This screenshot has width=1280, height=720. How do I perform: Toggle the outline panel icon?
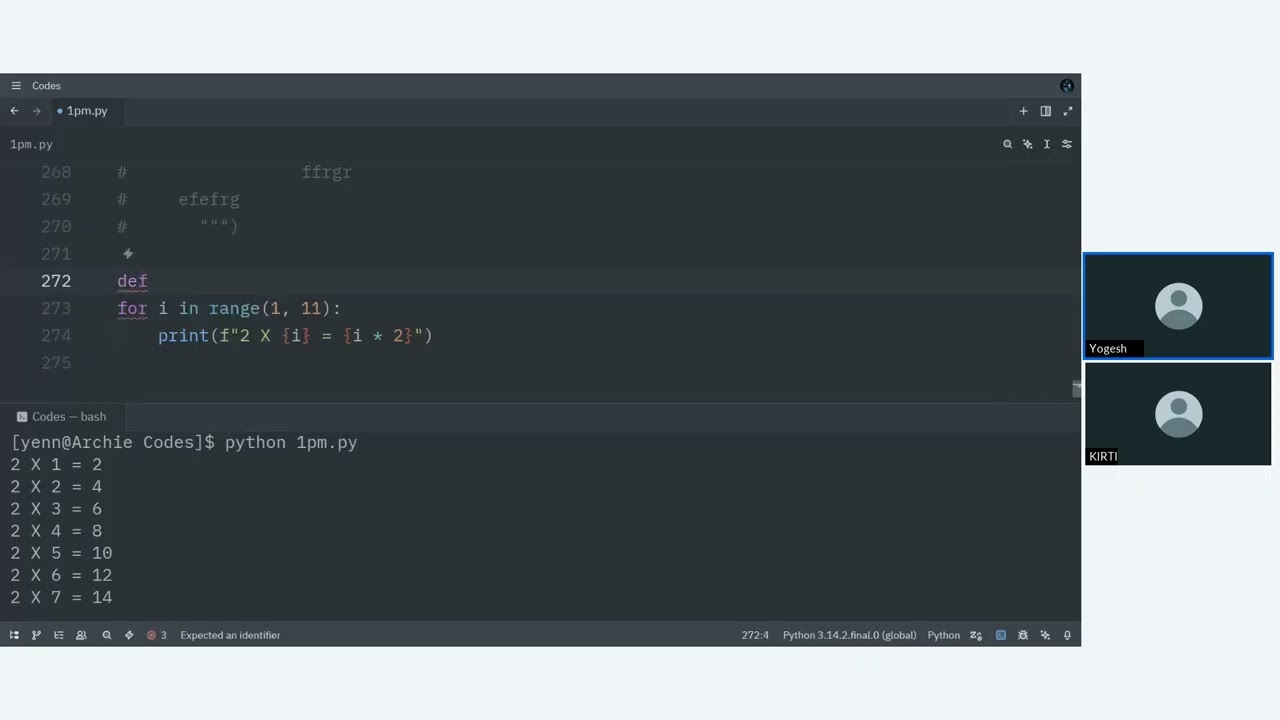pos(59,635)
